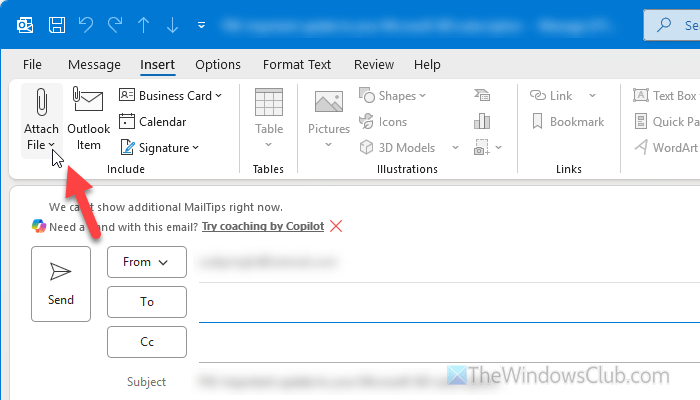Open Quick Parts
The height and width of the screenshot is (400, 700).
tap(667, 121)
